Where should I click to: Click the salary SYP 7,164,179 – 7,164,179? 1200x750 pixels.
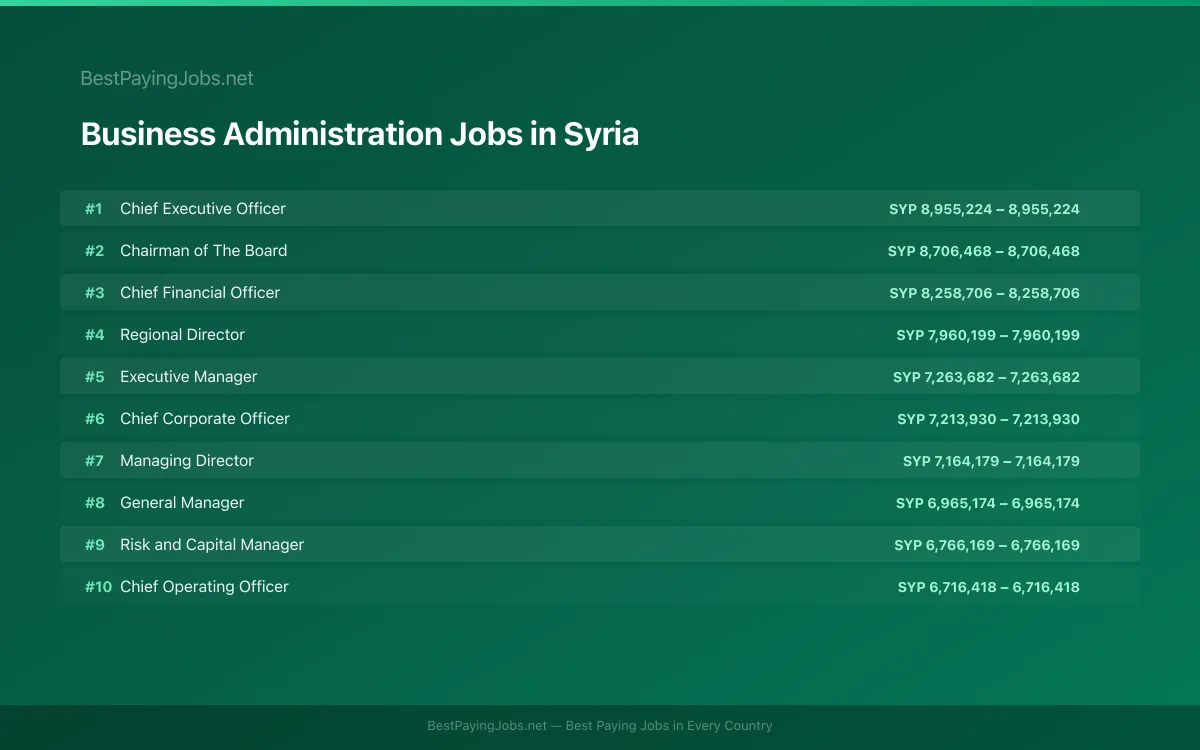click(991, 461)
